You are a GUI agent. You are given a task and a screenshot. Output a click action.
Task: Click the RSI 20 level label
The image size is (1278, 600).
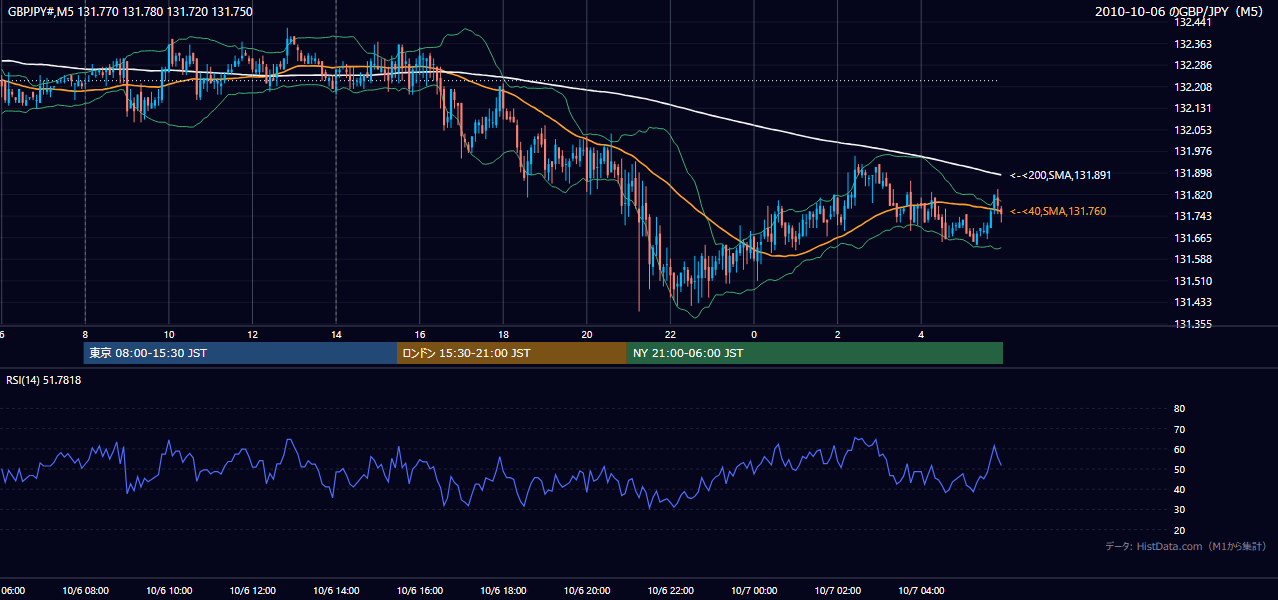(x=1179, y=530)
